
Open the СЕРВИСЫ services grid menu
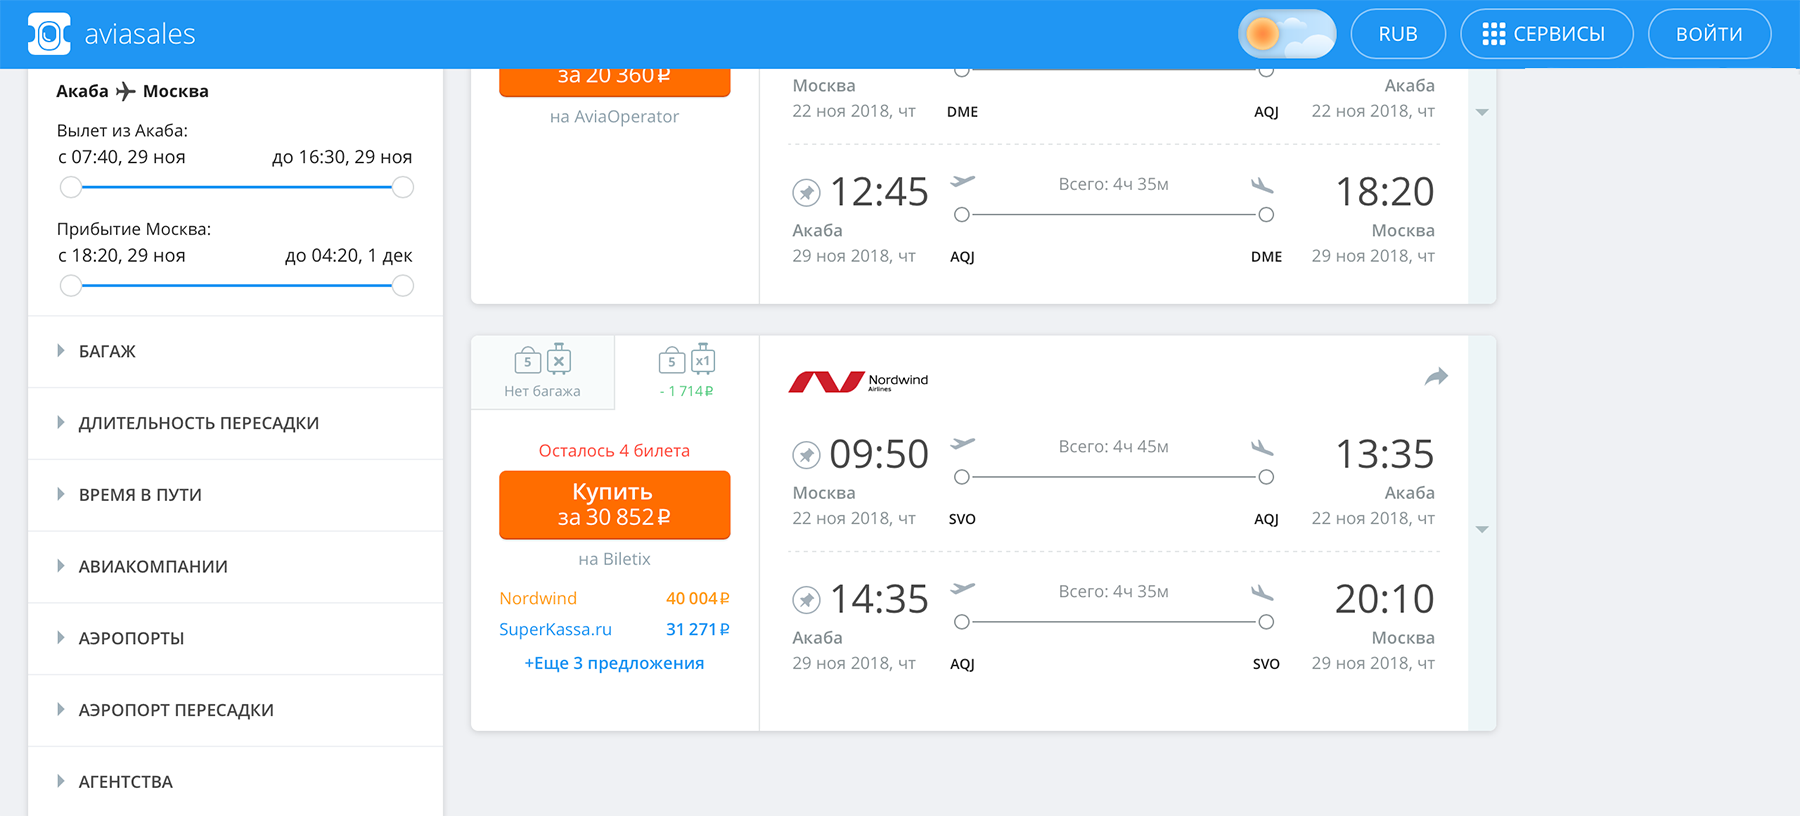click(1546, 34)
